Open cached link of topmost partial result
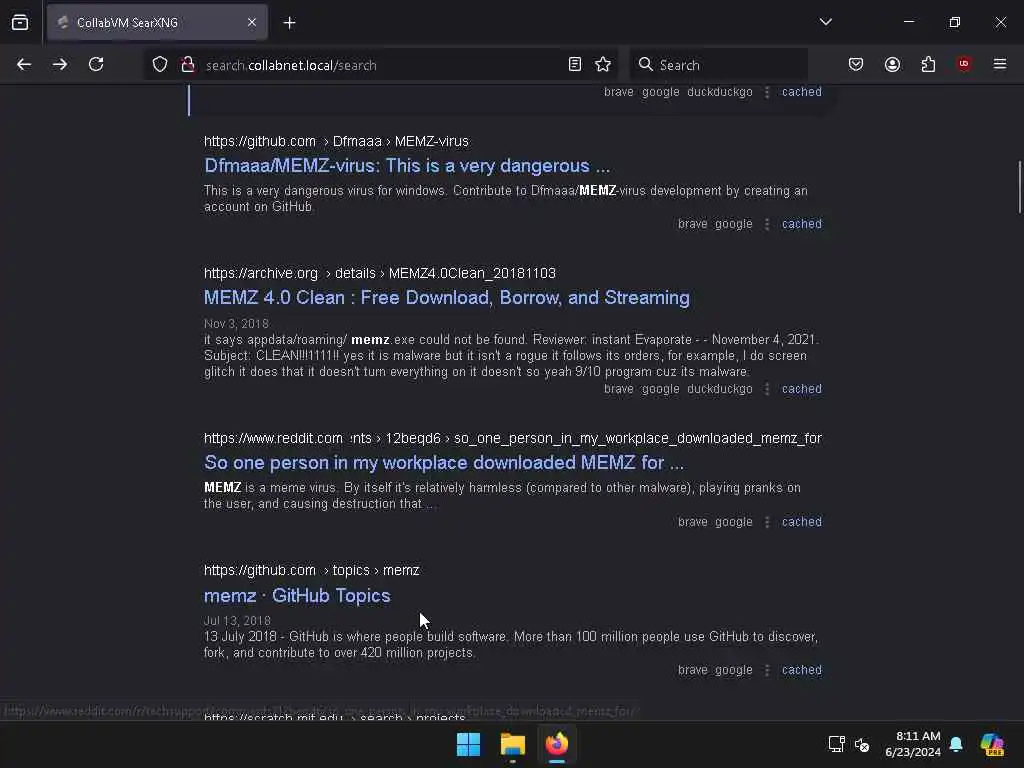This screenshot has height=768, width=1024. coord(802,92)
